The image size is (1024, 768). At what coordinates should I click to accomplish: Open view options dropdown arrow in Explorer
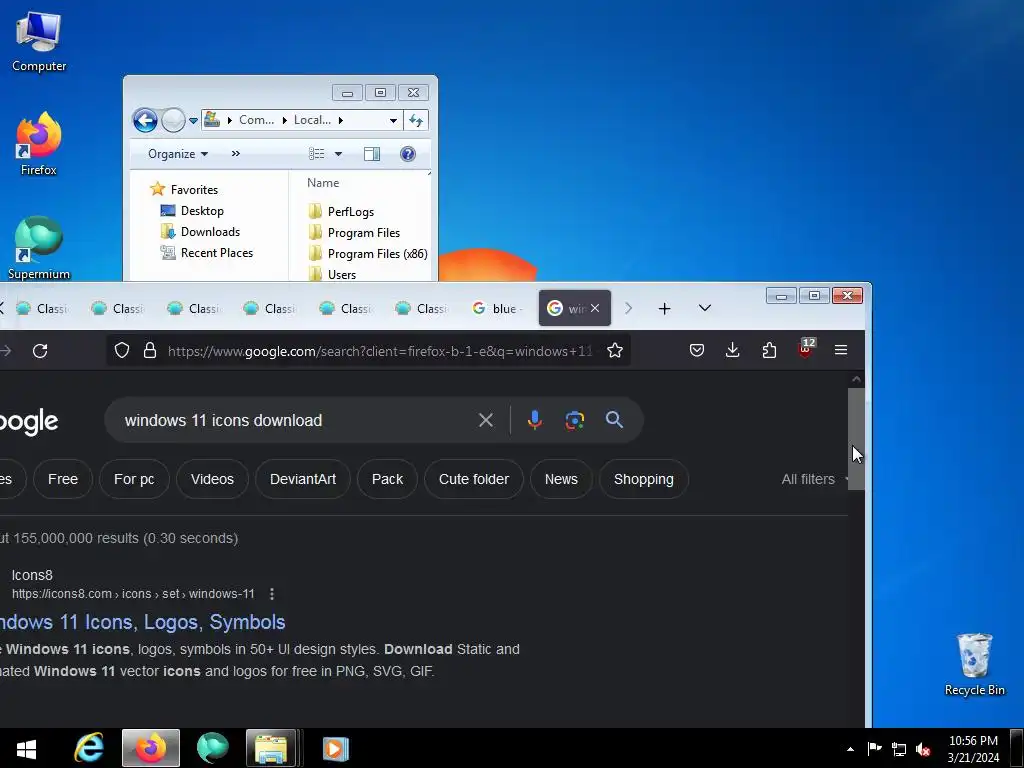point(338,154)
